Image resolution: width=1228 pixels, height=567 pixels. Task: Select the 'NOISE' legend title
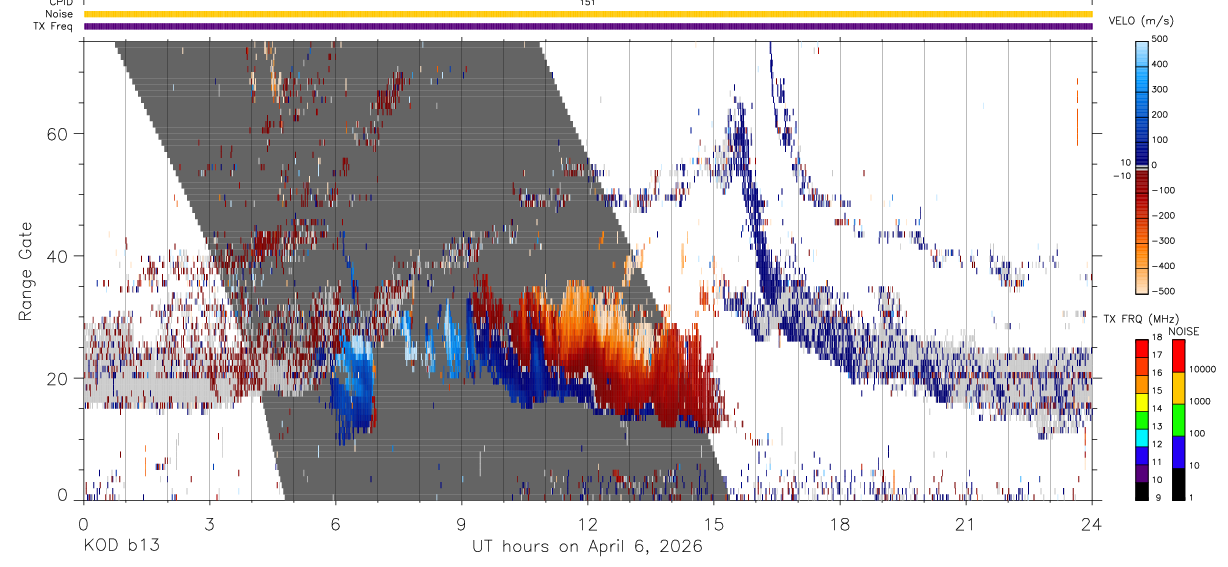click(1184, 330)
